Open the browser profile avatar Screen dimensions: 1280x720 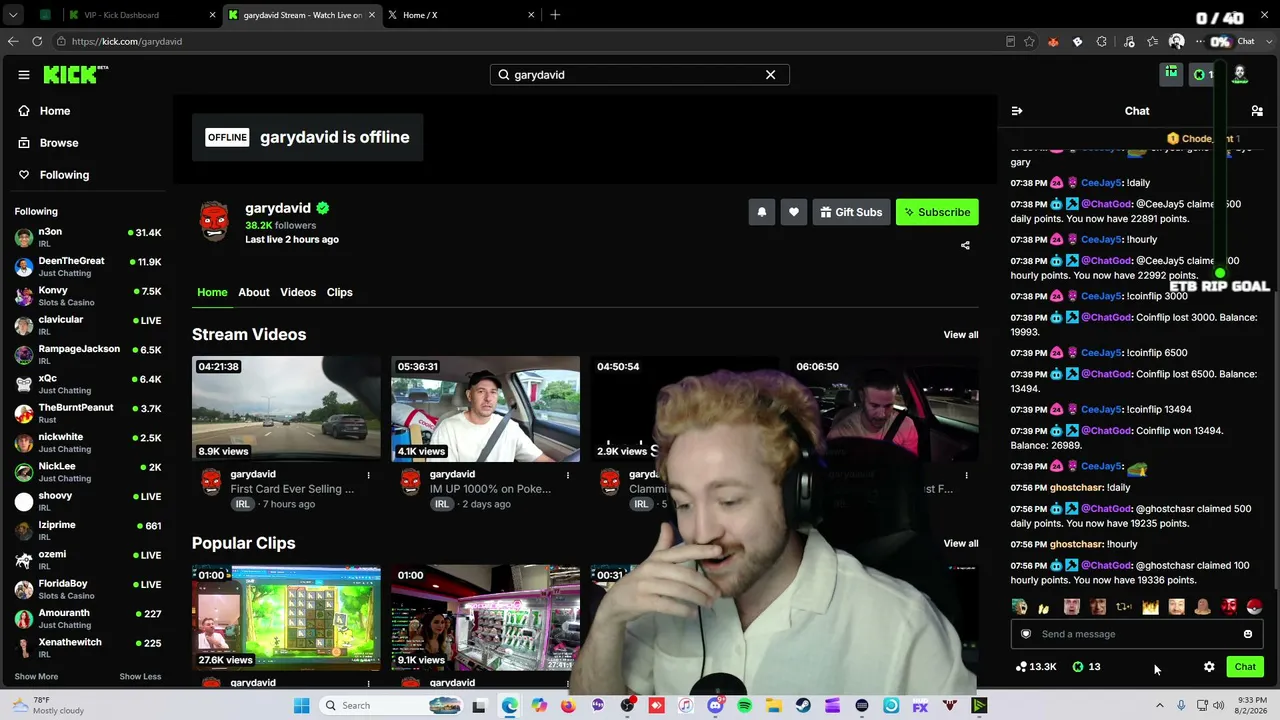pos(1177,41)
